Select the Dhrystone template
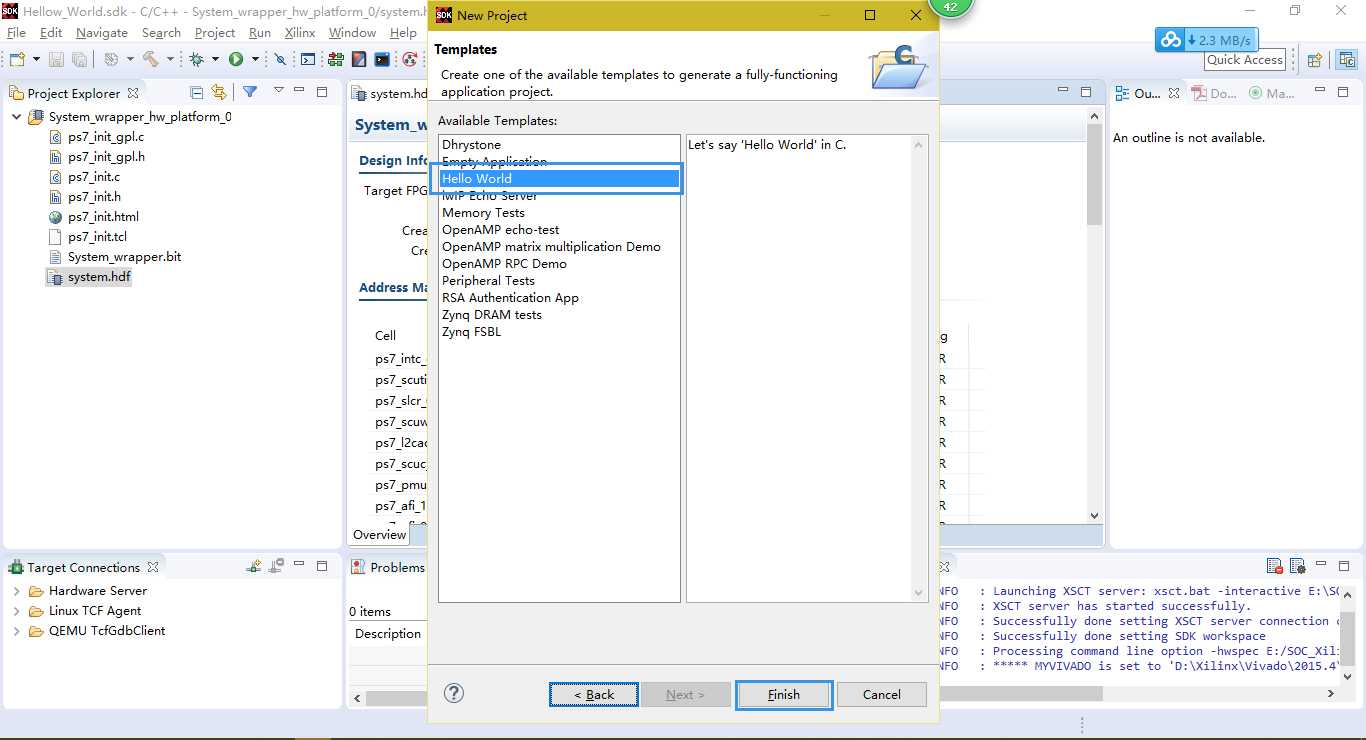Screen dimensions: 1366x740 (471, 145)
